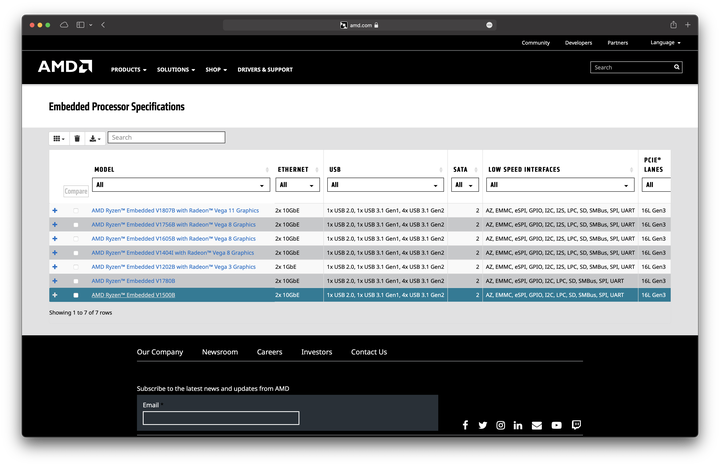Click the amd.com address bar

tap(359, 25)
